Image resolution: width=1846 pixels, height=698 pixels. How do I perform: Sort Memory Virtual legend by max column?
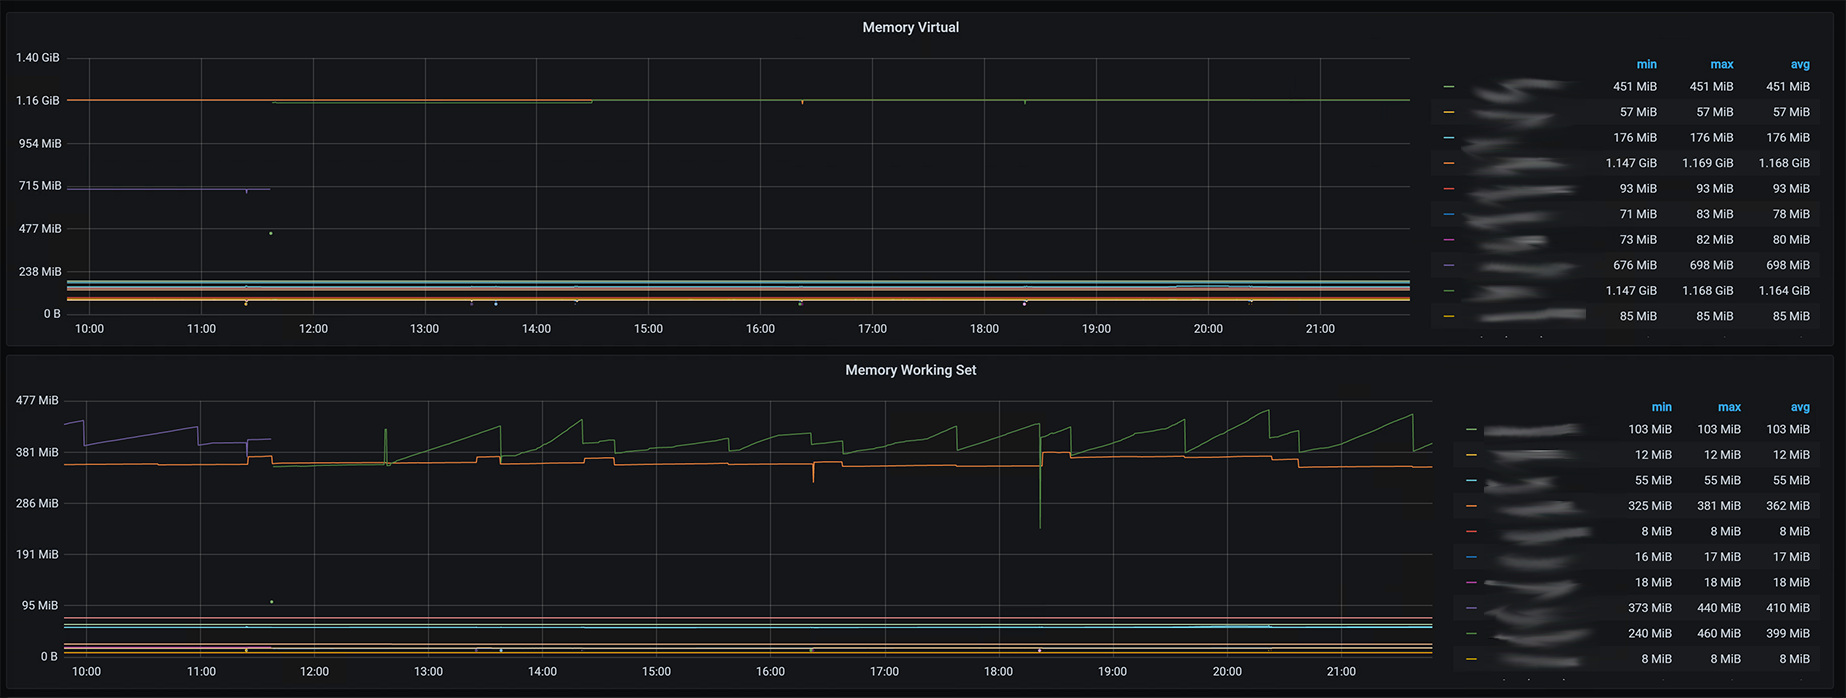(1721, 64)
